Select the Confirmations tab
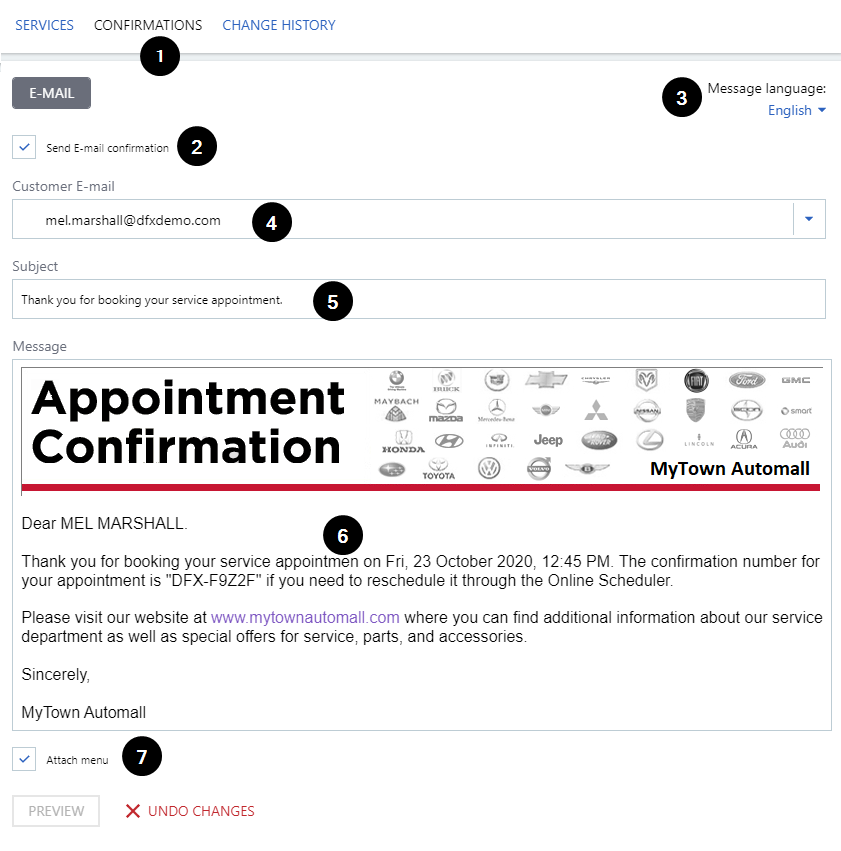Image resolution: width=841 pixels, height=851 pixels. pos(148,25)
